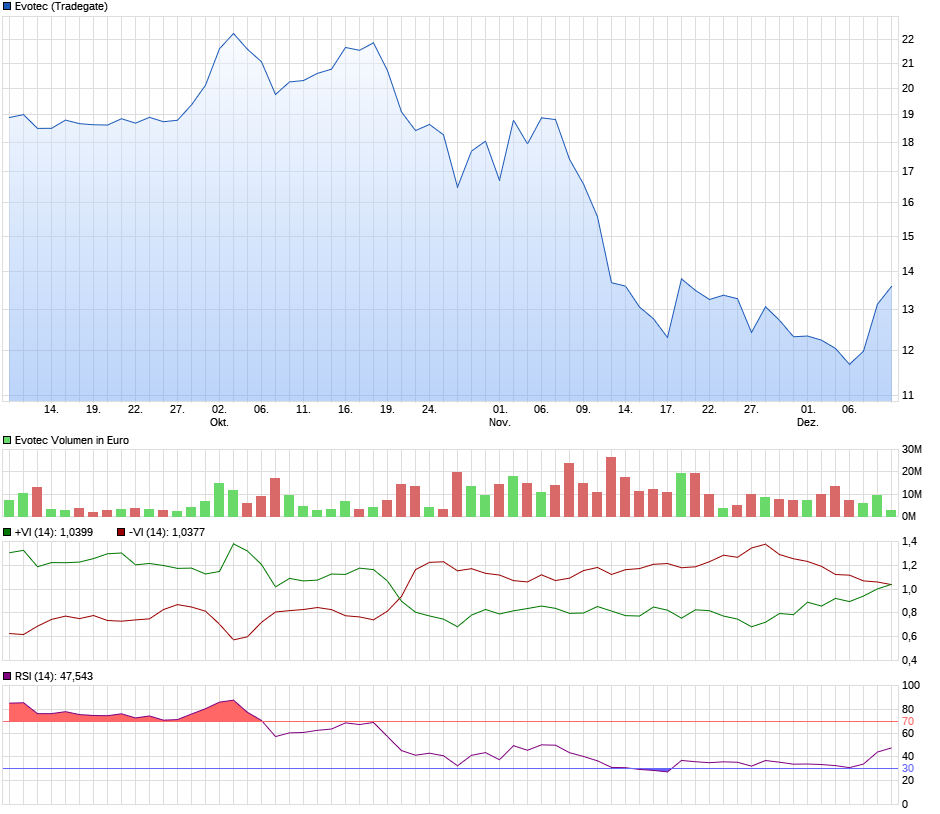Click the 'RSI (14): 47,543' indicator label
The height and width of the screenshot is (814, 940).
click(x=54, y=677)
